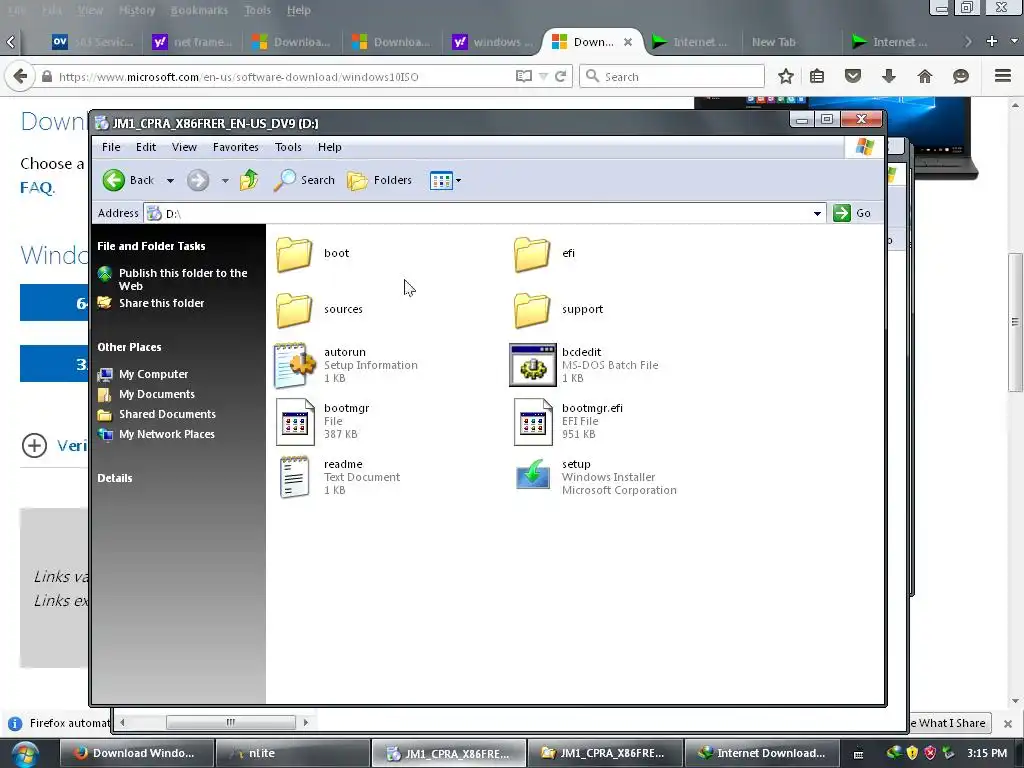Click Firefox back navigation button
The image size is (1024, 768).
click(x=20, y=76)
